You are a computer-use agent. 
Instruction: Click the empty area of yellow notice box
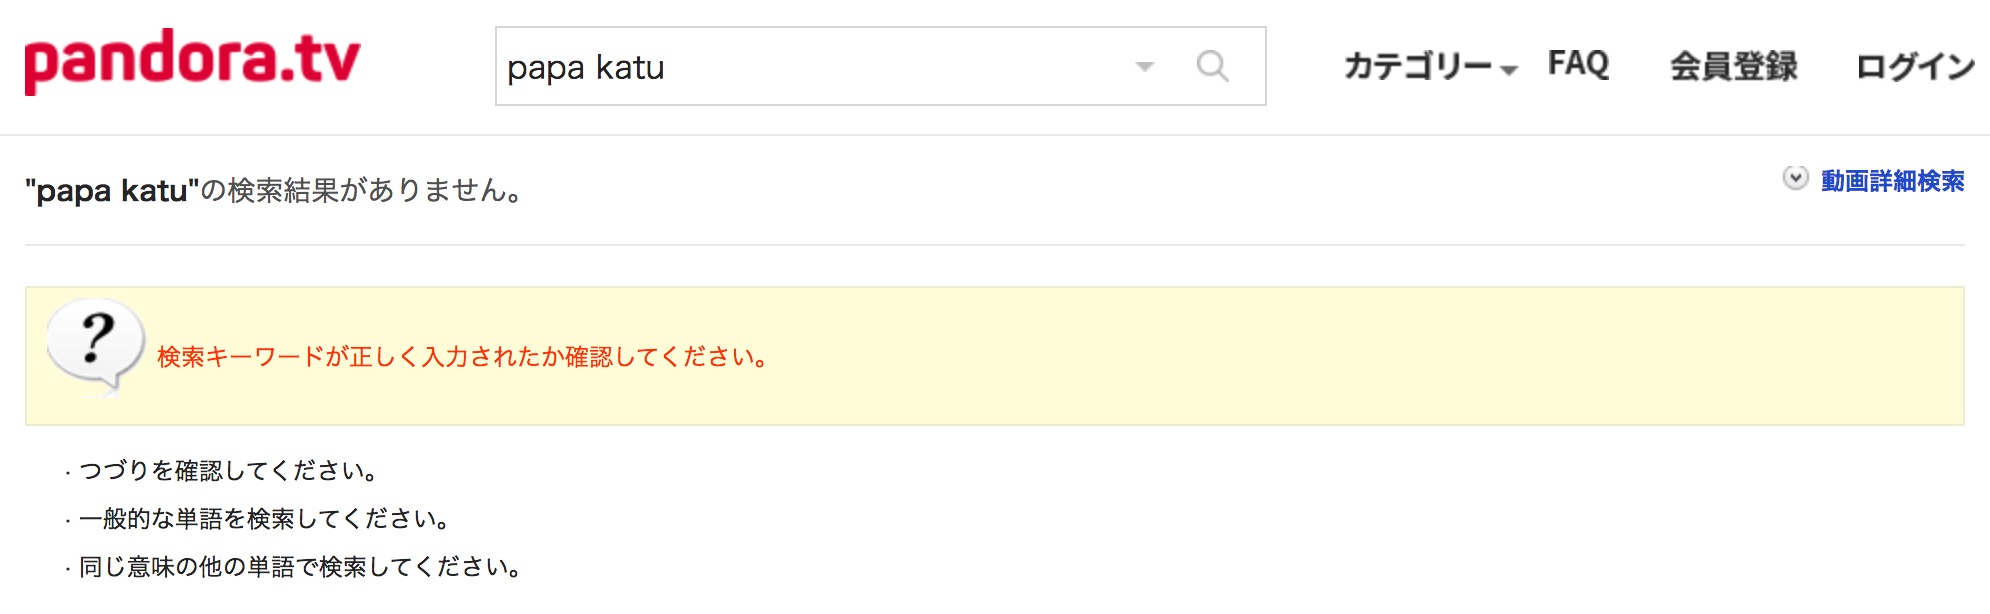click(1360, 356)
